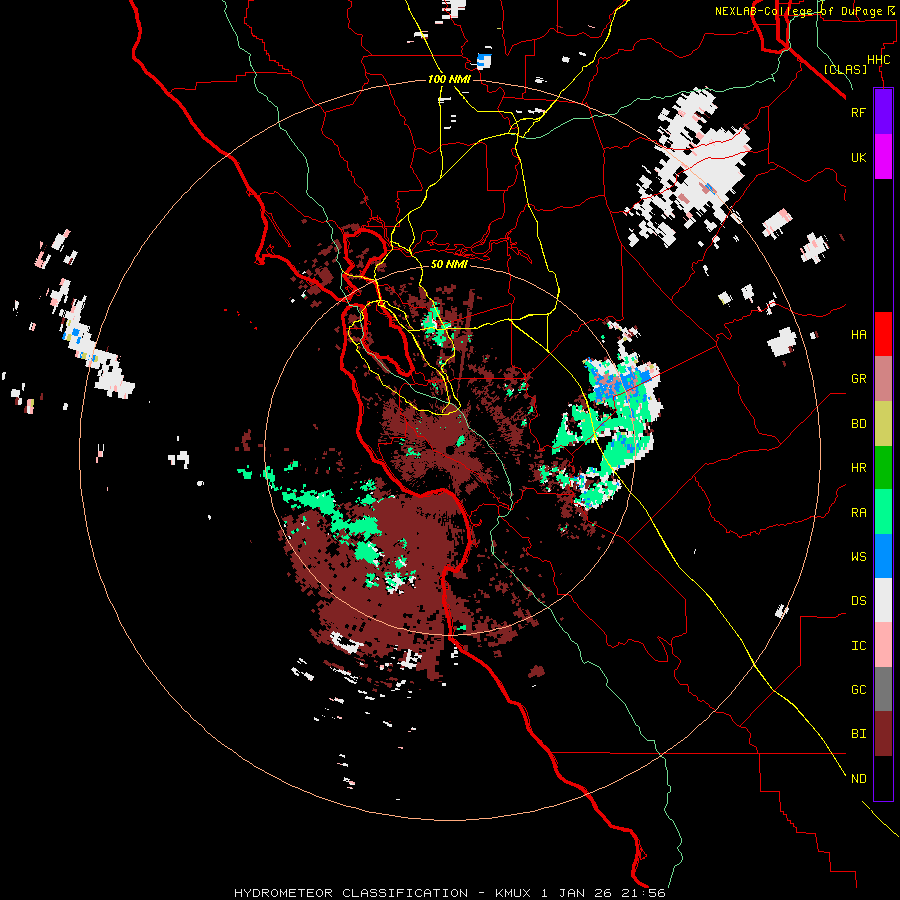900x900 pixels.
Task: Click the GC gray legend swatch
Action: (x=883, y=689)
